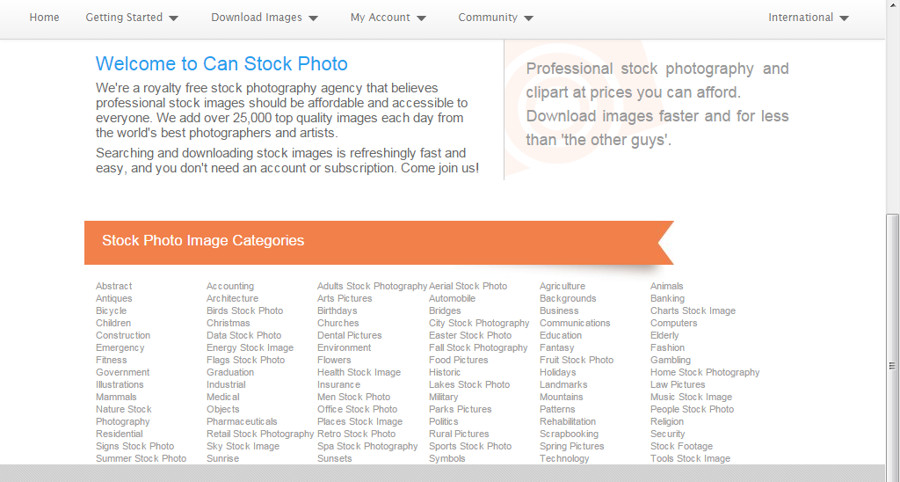The height and width of the screenshot is (482, 900).
Task: Expand the Community dropdown arrow
Action: pos(528,18)
